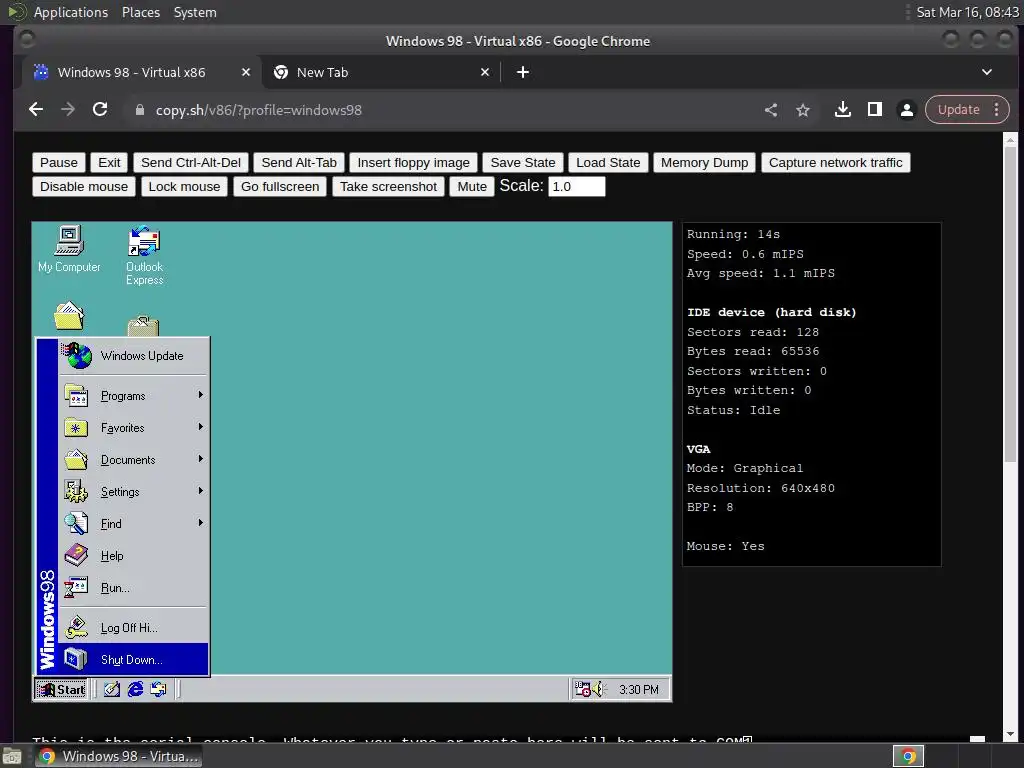This screenshot has height=768, width=1024.
Task: Select Windows Update in the Start menu
Action: (134, 356)
